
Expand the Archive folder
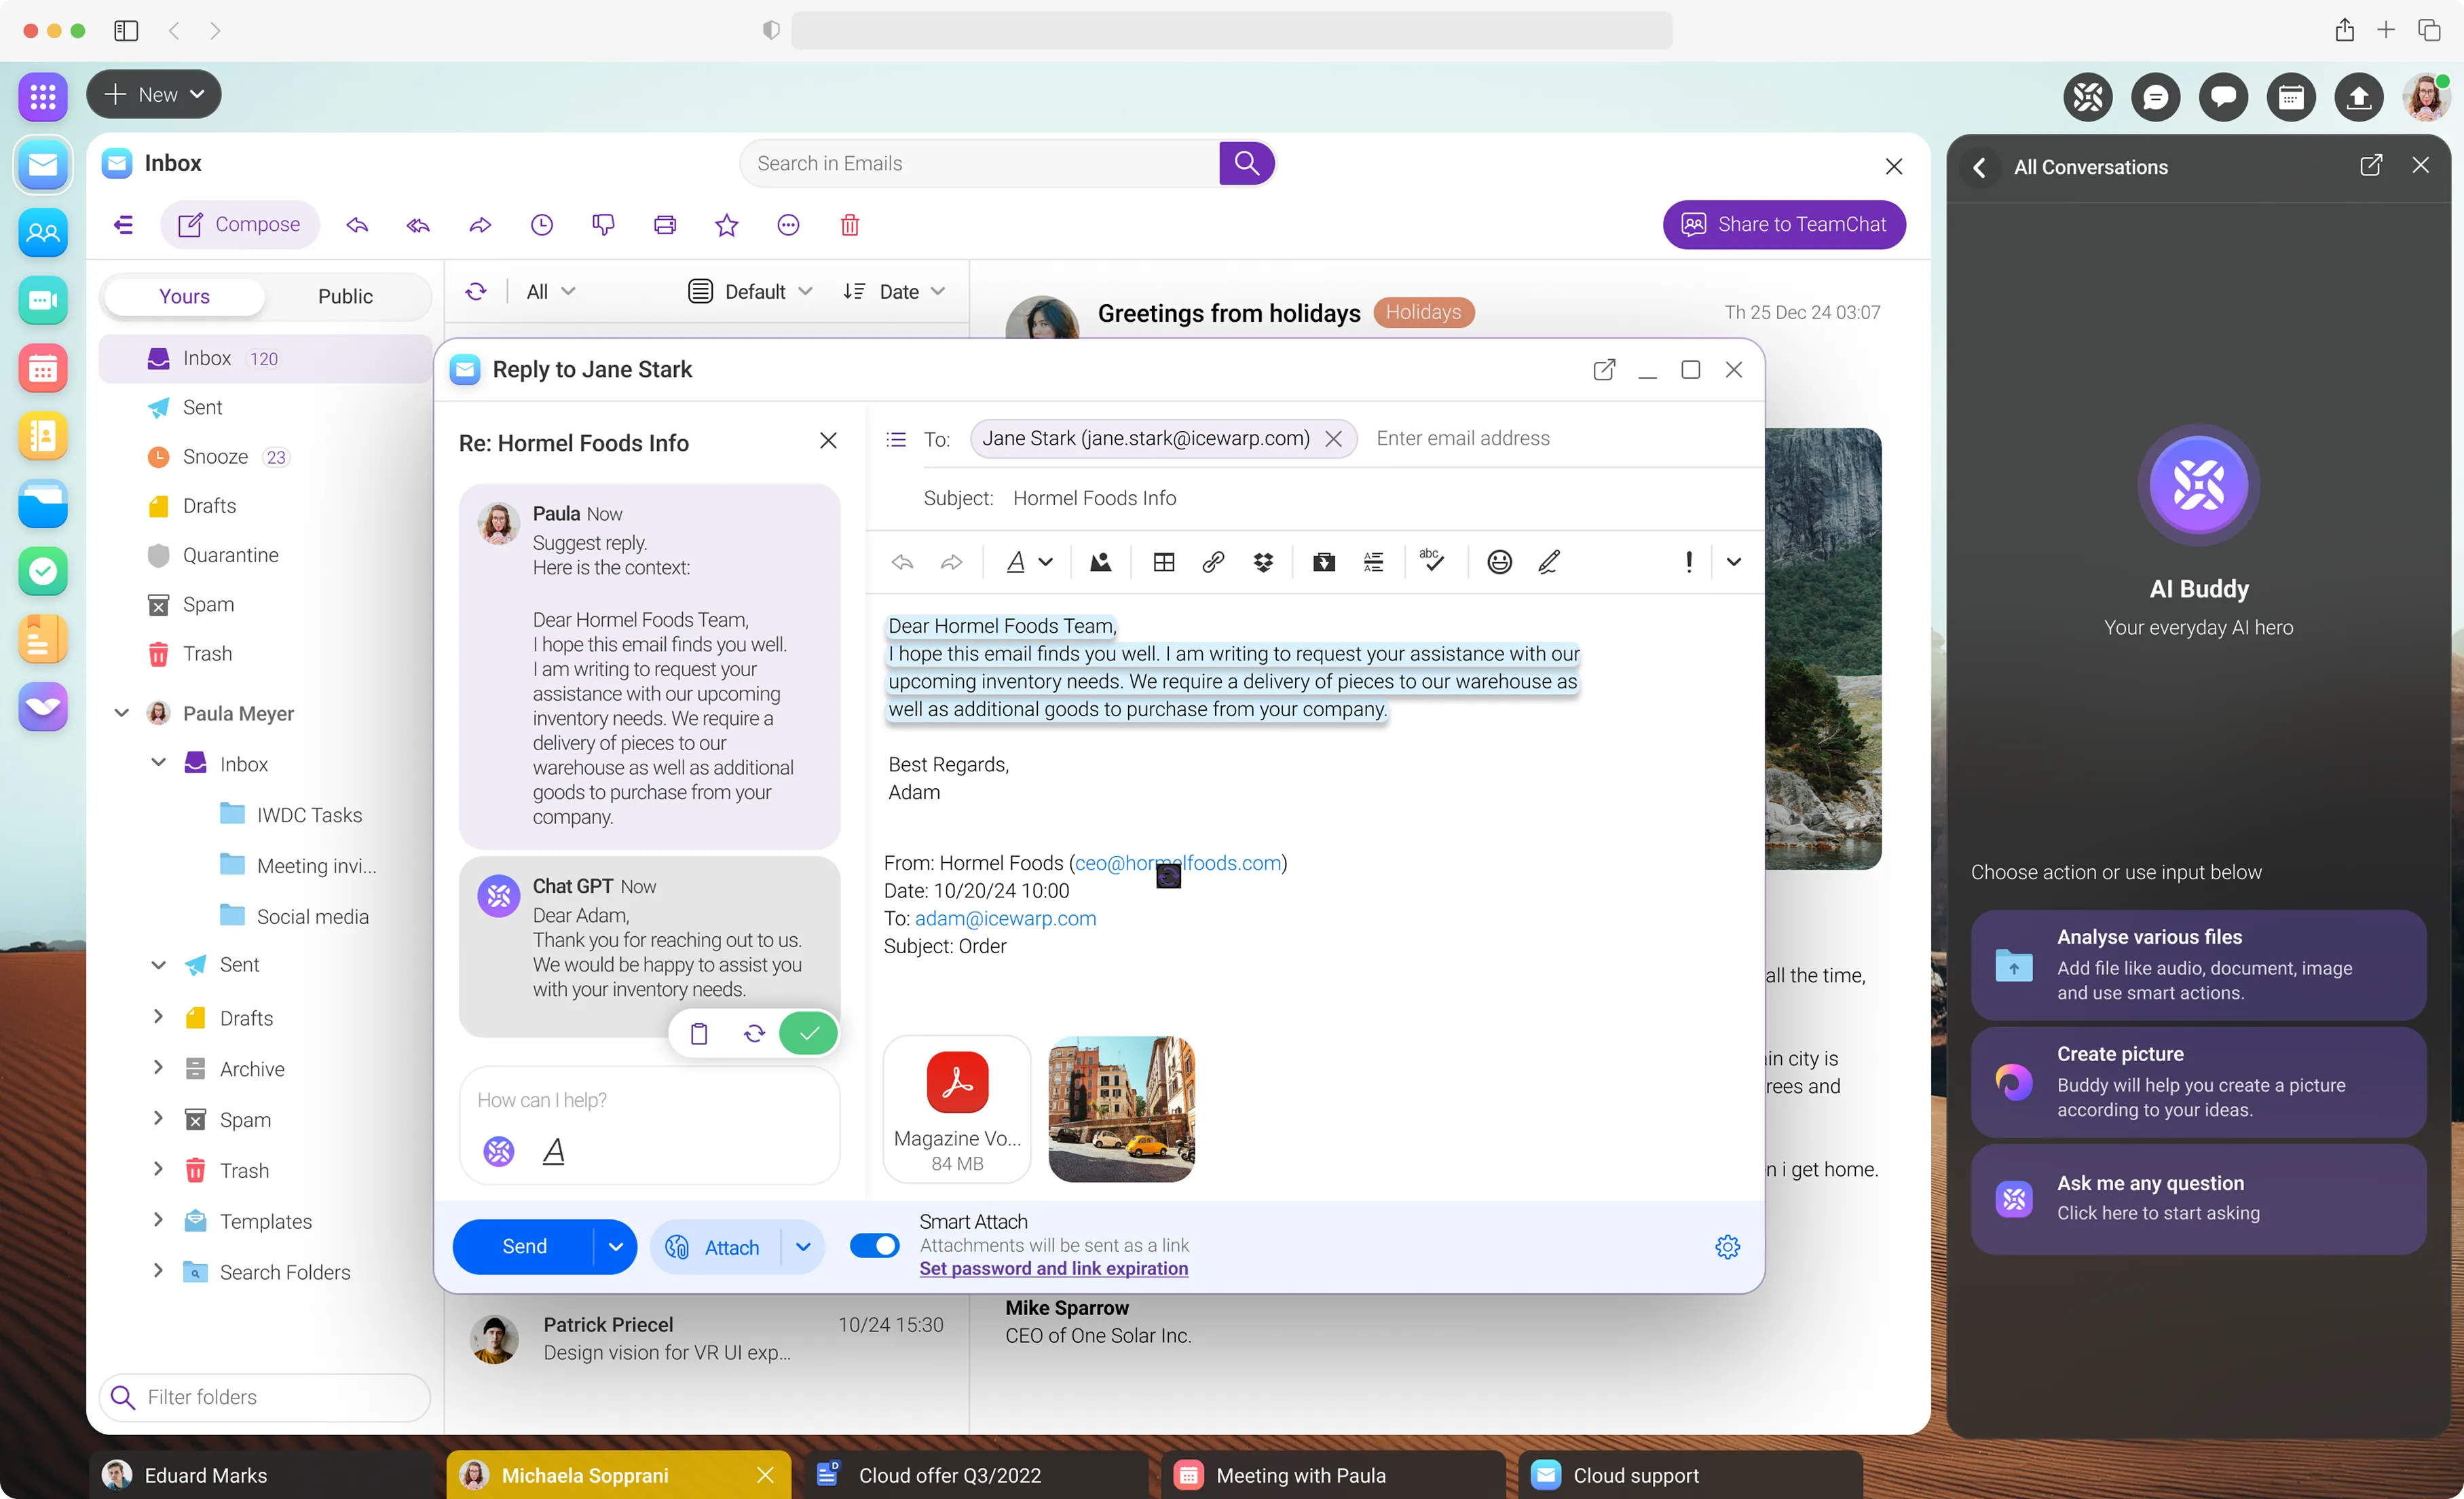(x=158, y=1068)
